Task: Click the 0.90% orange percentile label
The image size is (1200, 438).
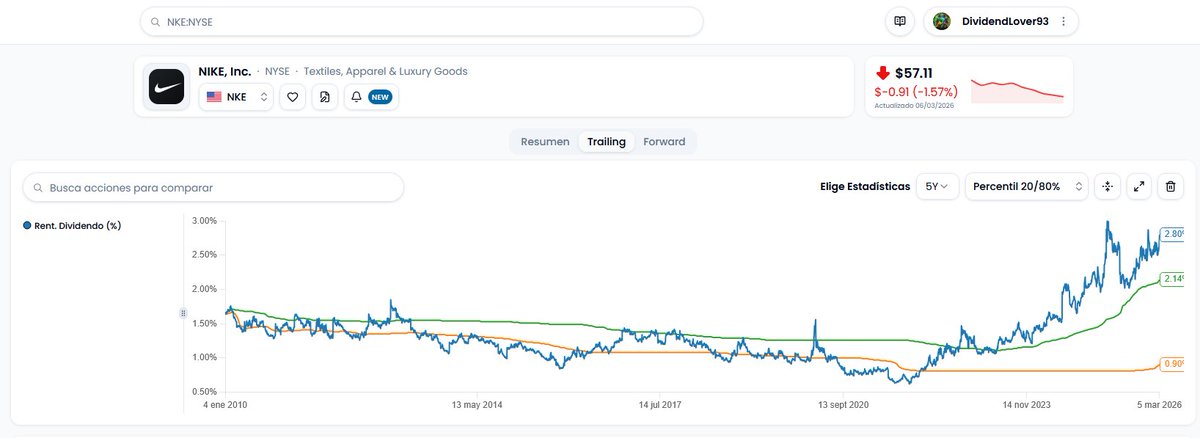Action: 1171,363
